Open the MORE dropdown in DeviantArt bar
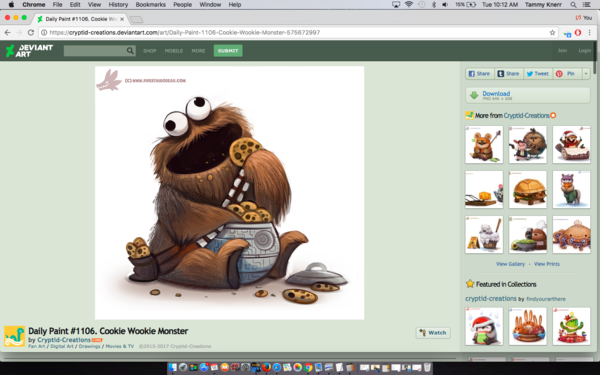Image resolution: width=600 pixels, height=375 pixels. coord(198,51)
